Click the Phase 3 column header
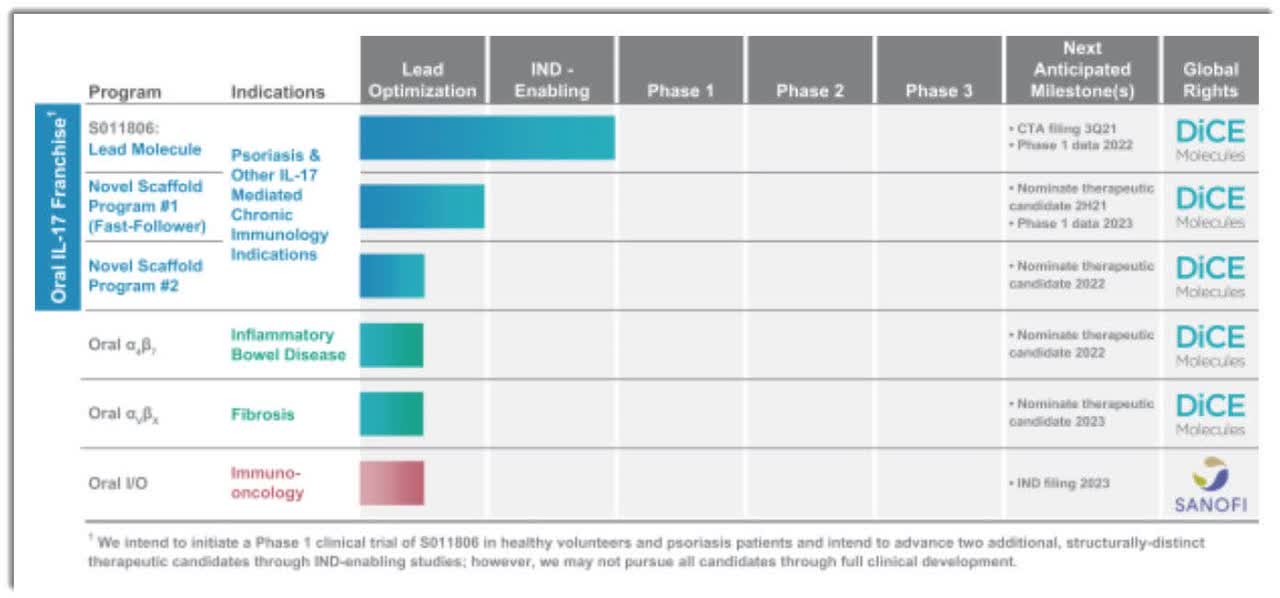 click(938, 90)
